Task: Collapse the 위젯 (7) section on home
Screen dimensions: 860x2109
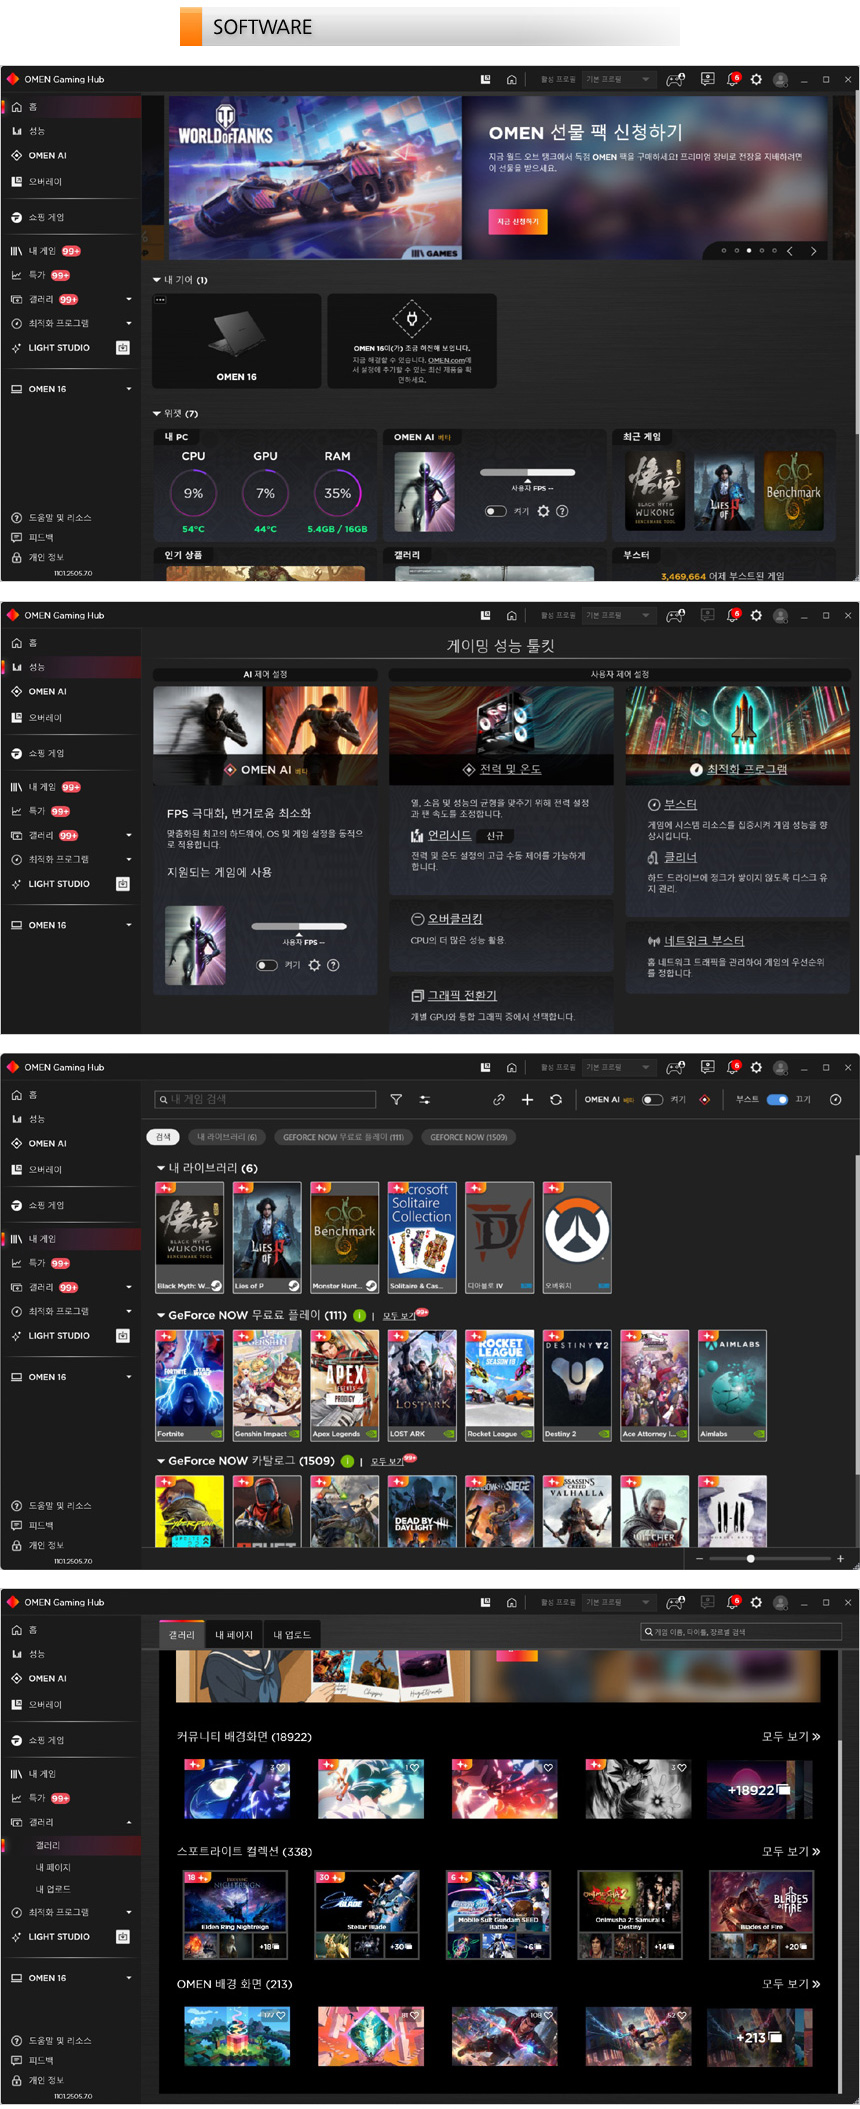Action: (x=156, y=413)
